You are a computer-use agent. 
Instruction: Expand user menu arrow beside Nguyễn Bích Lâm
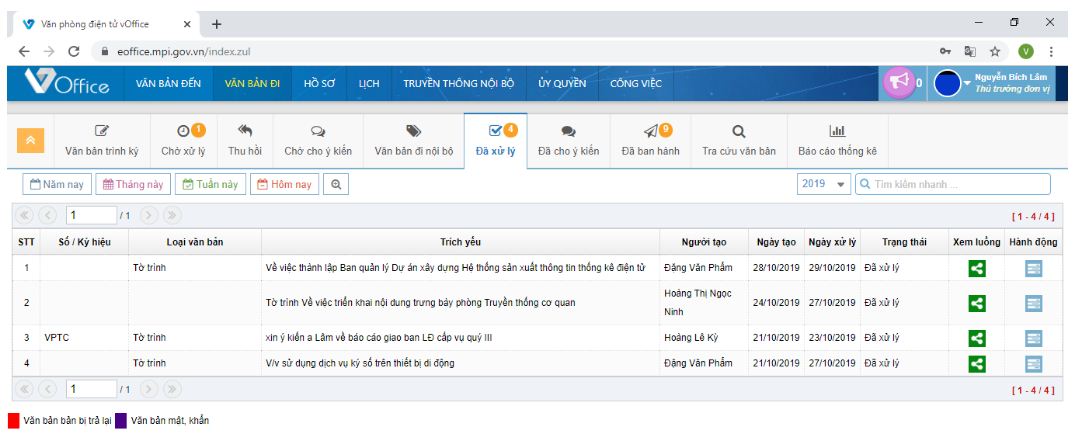click(967, 83)
